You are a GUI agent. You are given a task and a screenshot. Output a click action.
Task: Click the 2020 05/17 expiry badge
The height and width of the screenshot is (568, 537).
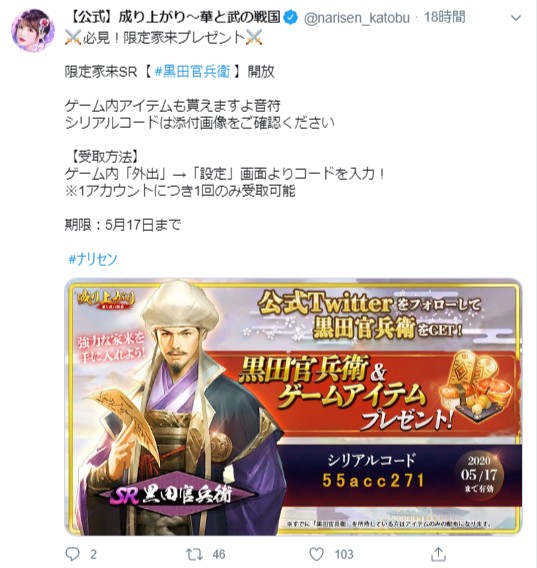pyautogui.click(x=479, y=475)
